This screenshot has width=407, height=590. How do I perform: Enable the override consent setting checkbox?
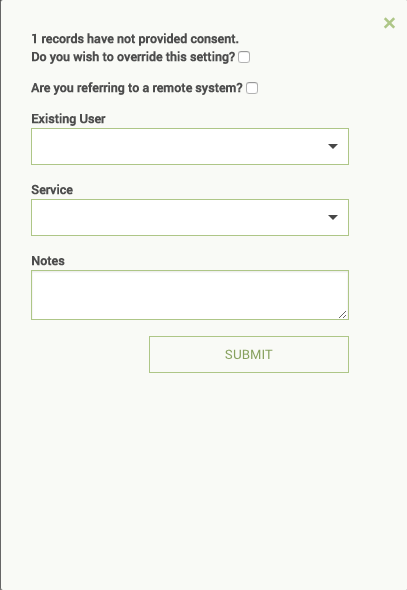pos(244,57)
